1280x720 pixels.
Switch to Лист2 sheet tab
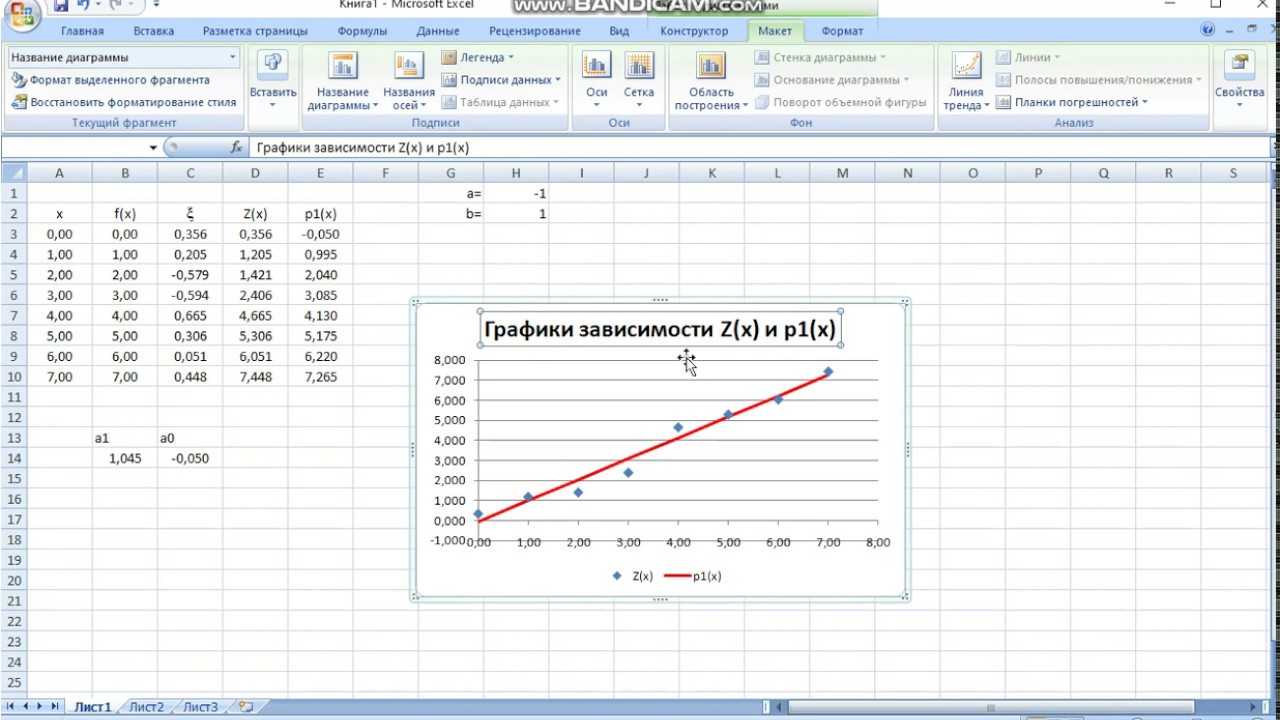146,707
